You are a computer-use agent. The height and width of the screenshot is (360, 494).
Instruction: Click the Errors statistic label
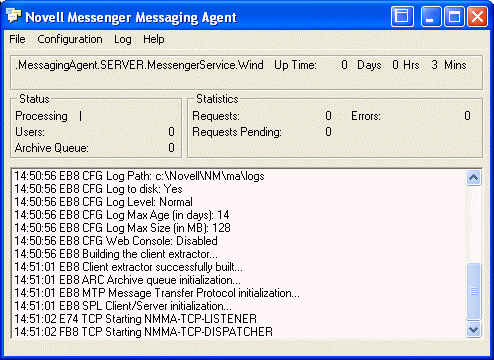point(366,116)
